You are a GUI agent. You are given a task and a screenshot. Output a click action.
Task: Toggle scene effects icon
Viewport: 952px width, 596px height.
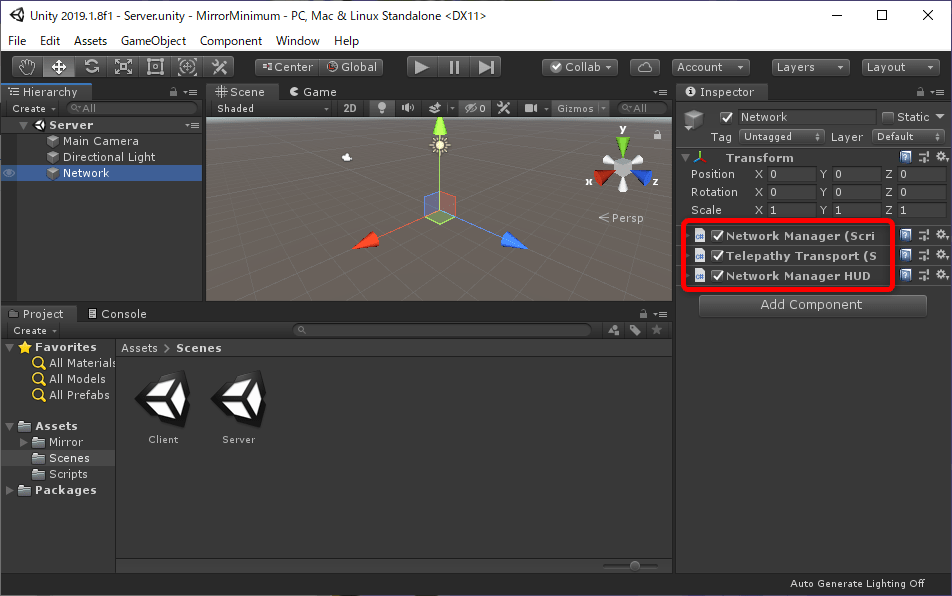(x=435, y=108)
